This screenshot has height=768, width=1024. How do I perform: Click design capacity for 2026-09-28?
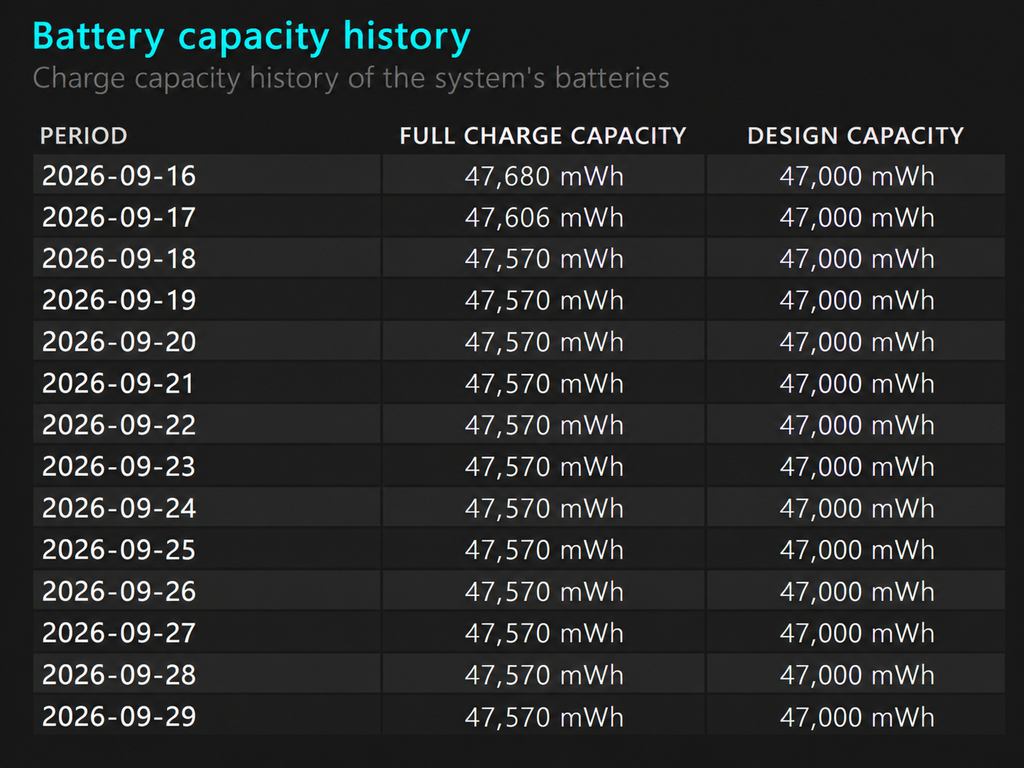click(857, 675)
